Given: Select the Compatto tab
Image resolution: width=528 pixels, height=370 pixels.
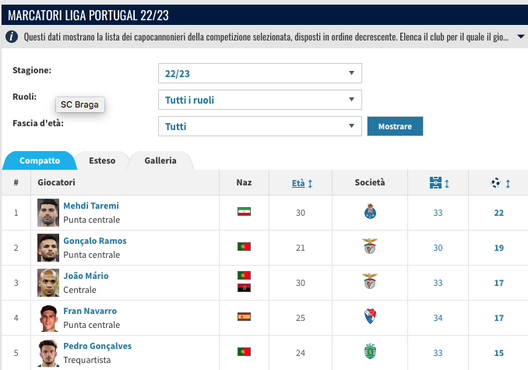Looking at the screenshot, I should 39,161.
